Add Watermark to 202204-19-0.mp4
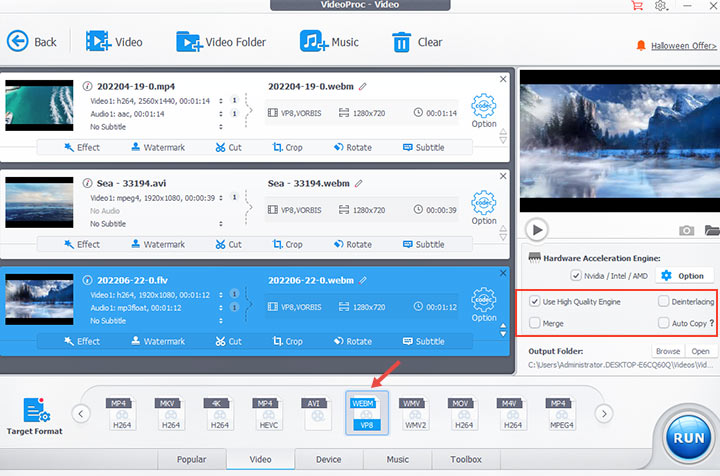Image resolution: width=720 pixels, height=476 pixels. [x=158, y=147]
